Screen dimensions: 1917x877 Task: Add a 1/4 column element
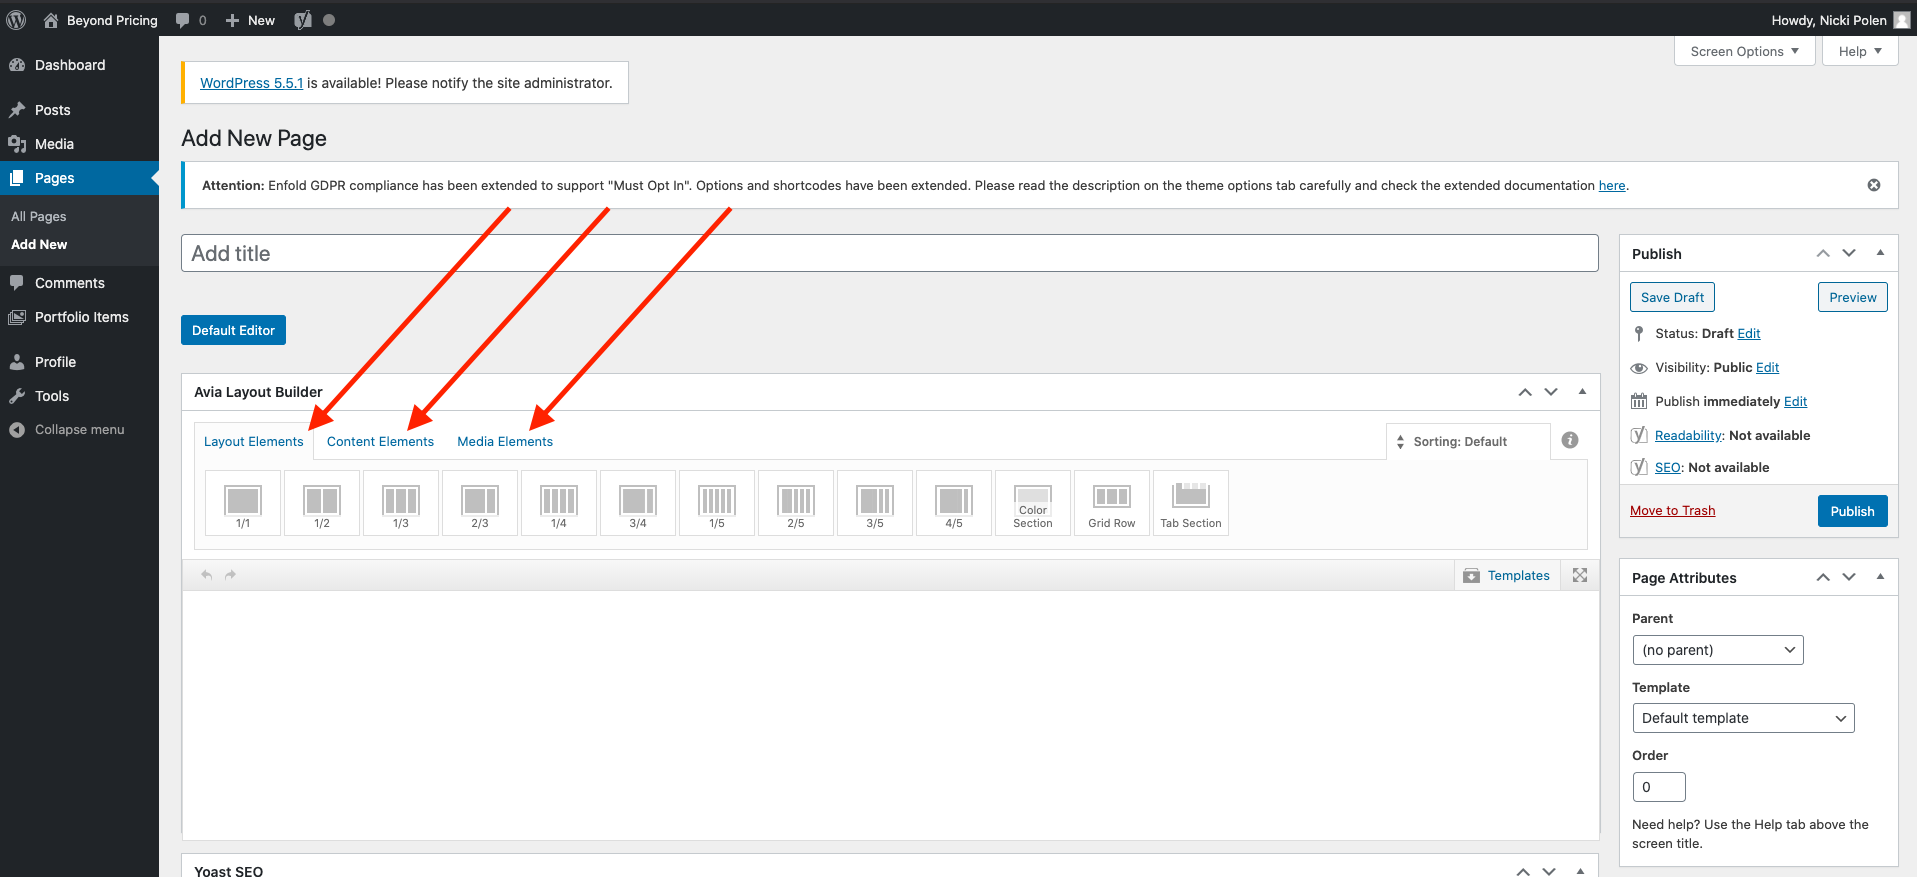(559, 503)
